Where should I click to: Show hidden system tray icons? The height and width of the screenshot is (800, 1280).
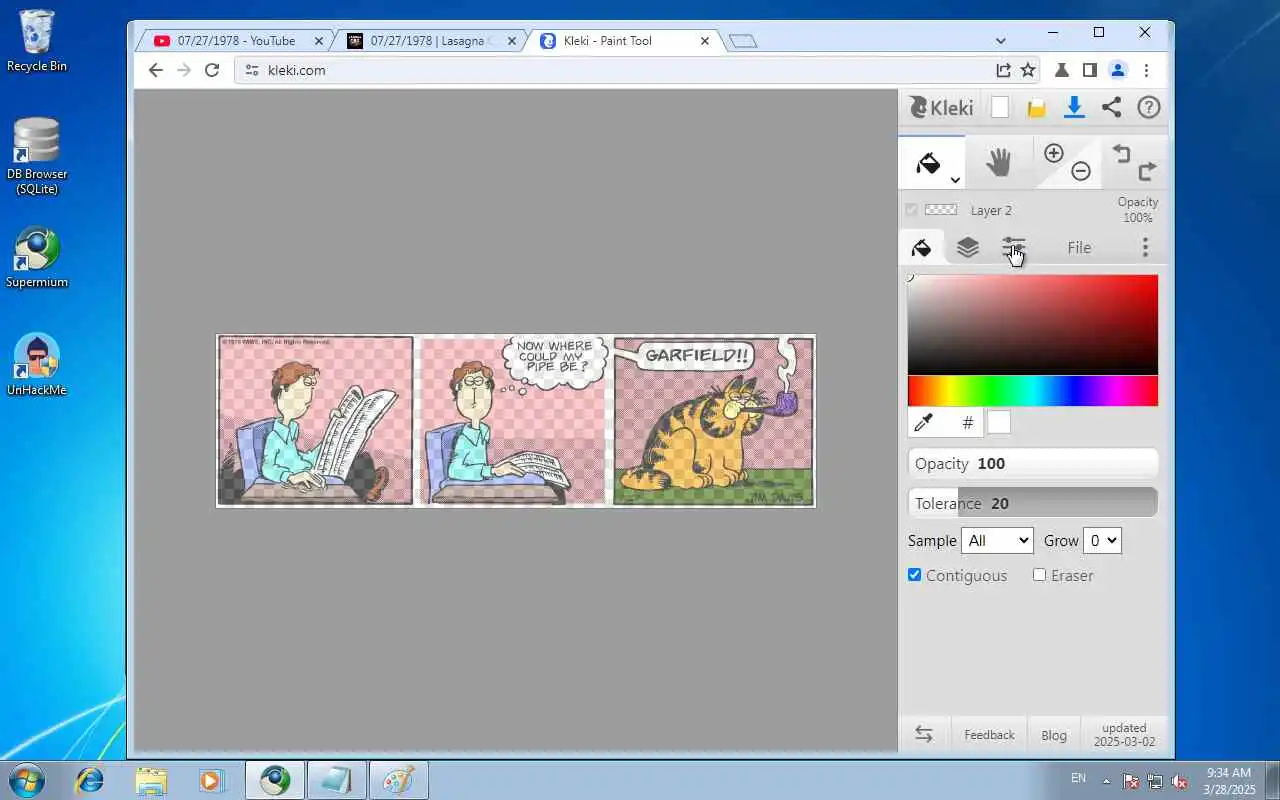(1106, 780)
